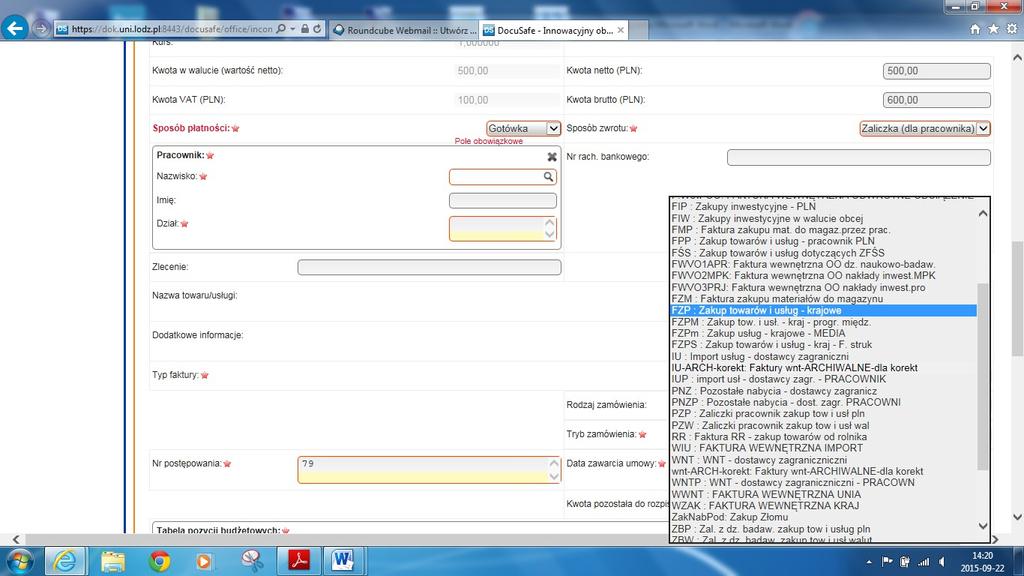1024x576 pixels.
Task: Open network signal icon in system tray
Action: (x=923, y=562)
